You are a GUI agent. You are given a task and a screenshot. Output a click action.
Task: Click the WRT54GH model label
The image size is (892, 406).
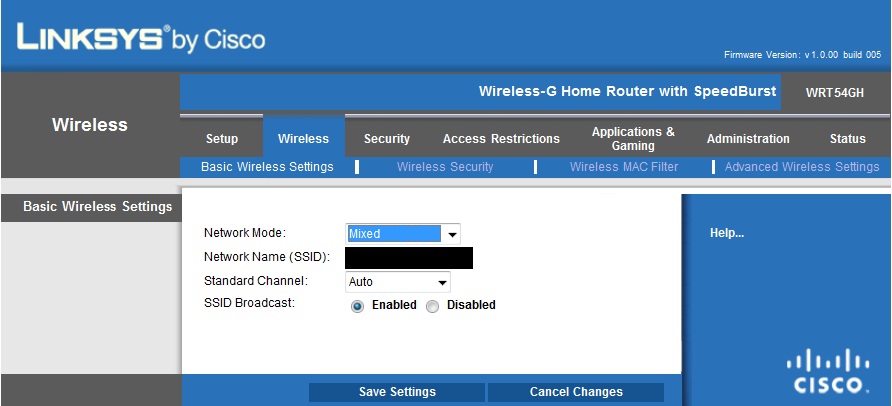tap(835, 93)
